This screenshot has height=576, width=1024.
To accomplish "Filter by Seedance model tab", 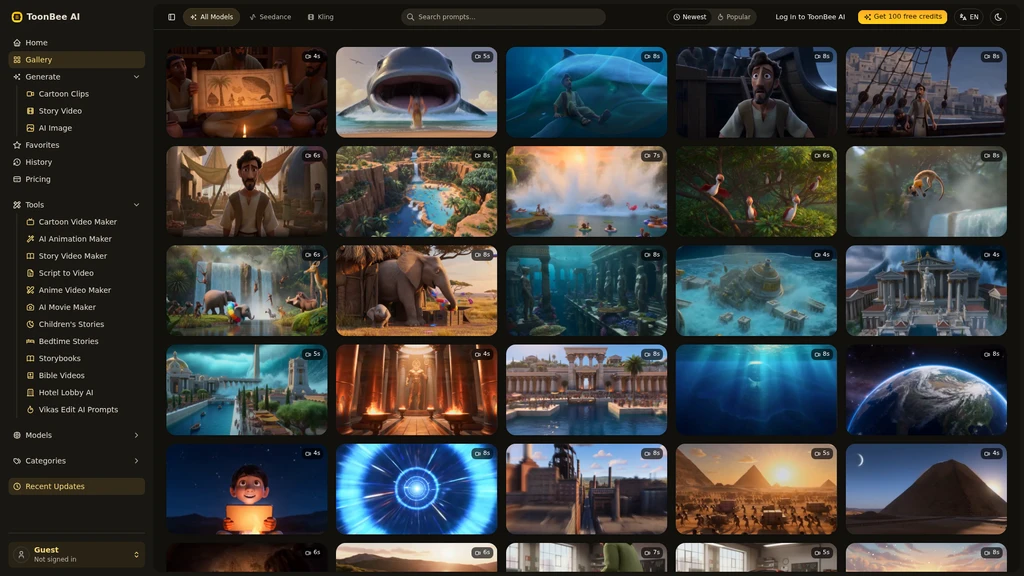I will coord(270,17).
